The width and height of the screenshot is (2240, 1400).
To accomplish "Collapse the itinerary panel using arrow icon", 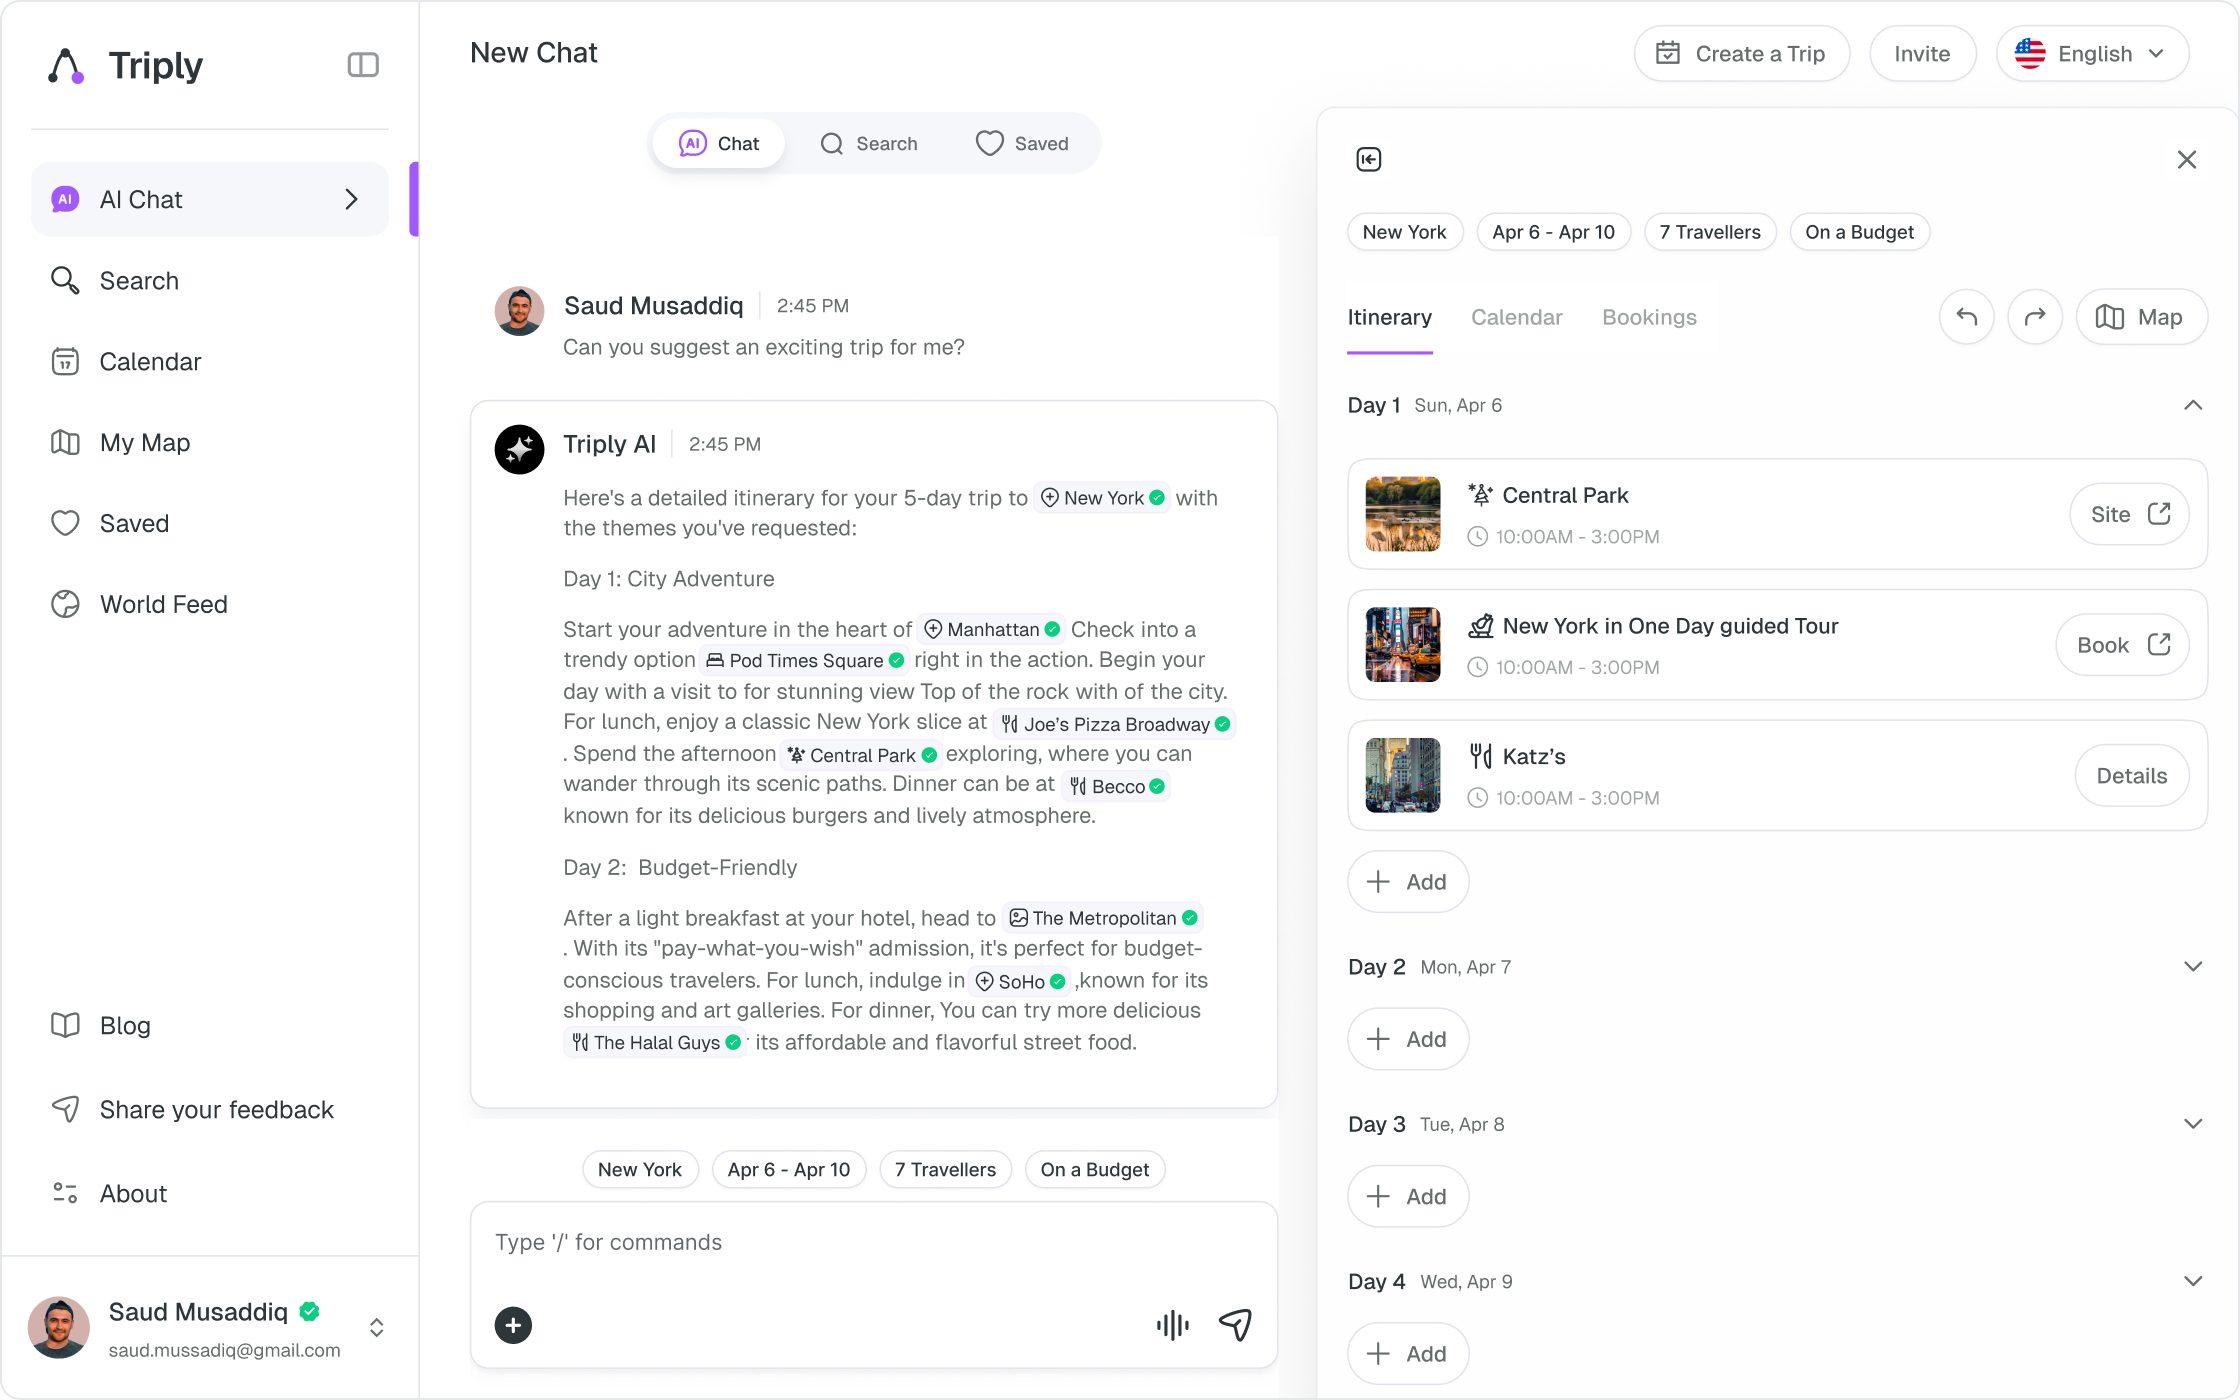I will pos(1369,160).
